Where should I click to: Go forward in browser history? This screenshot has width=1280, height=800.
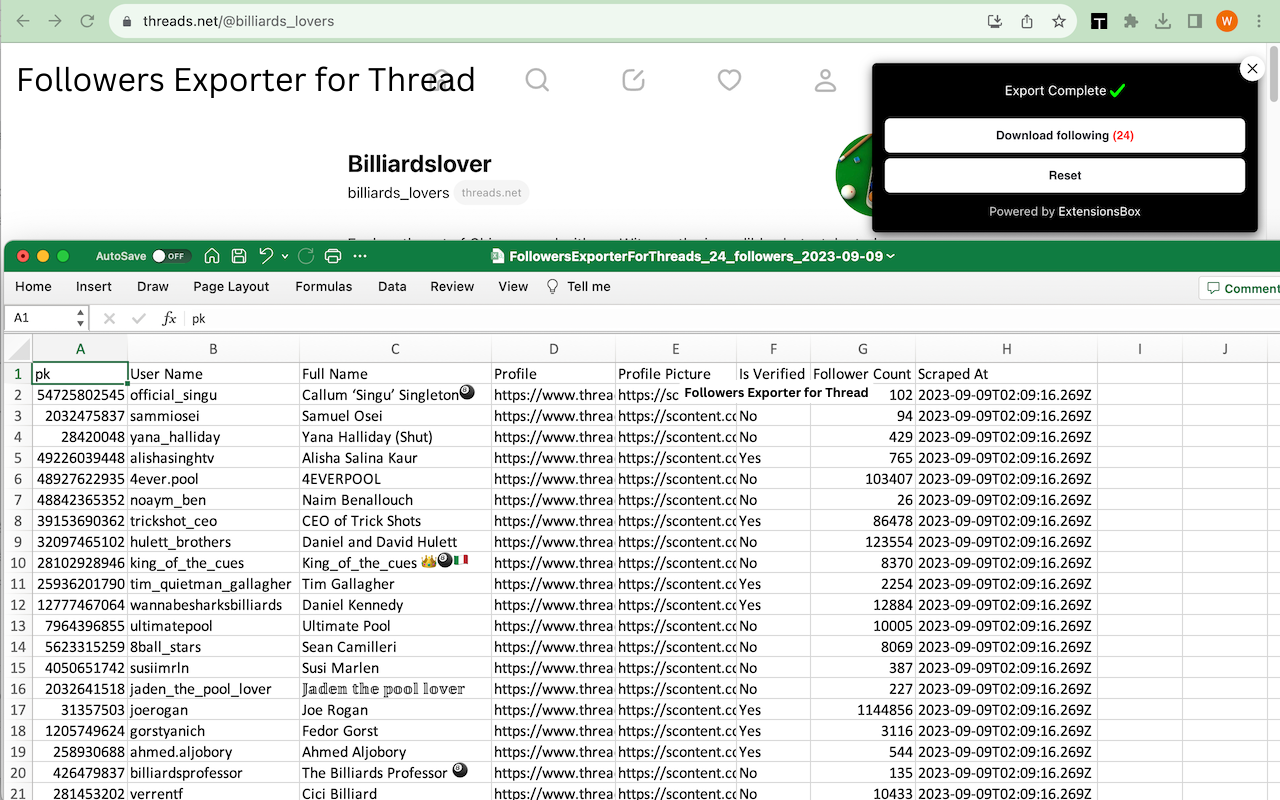point(55,21)
